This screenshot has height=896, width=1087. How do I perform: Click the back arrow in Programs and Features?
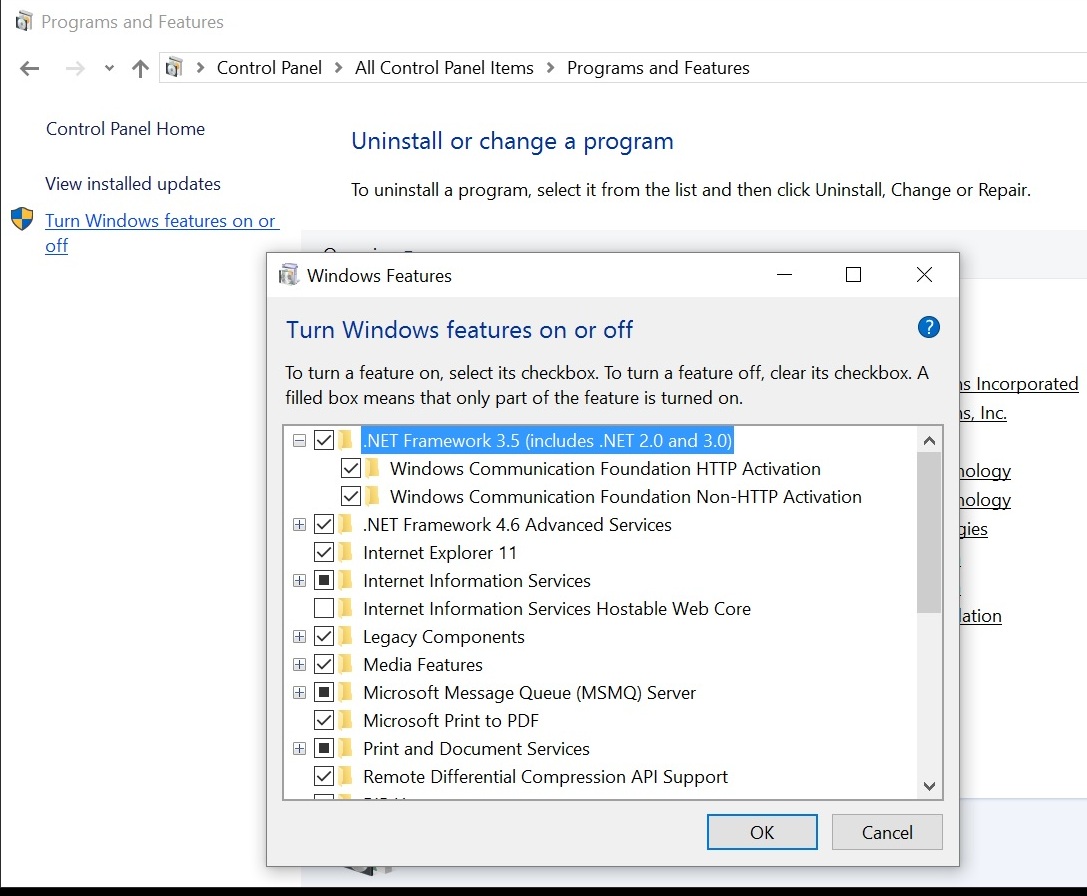[x=30, y=68]
